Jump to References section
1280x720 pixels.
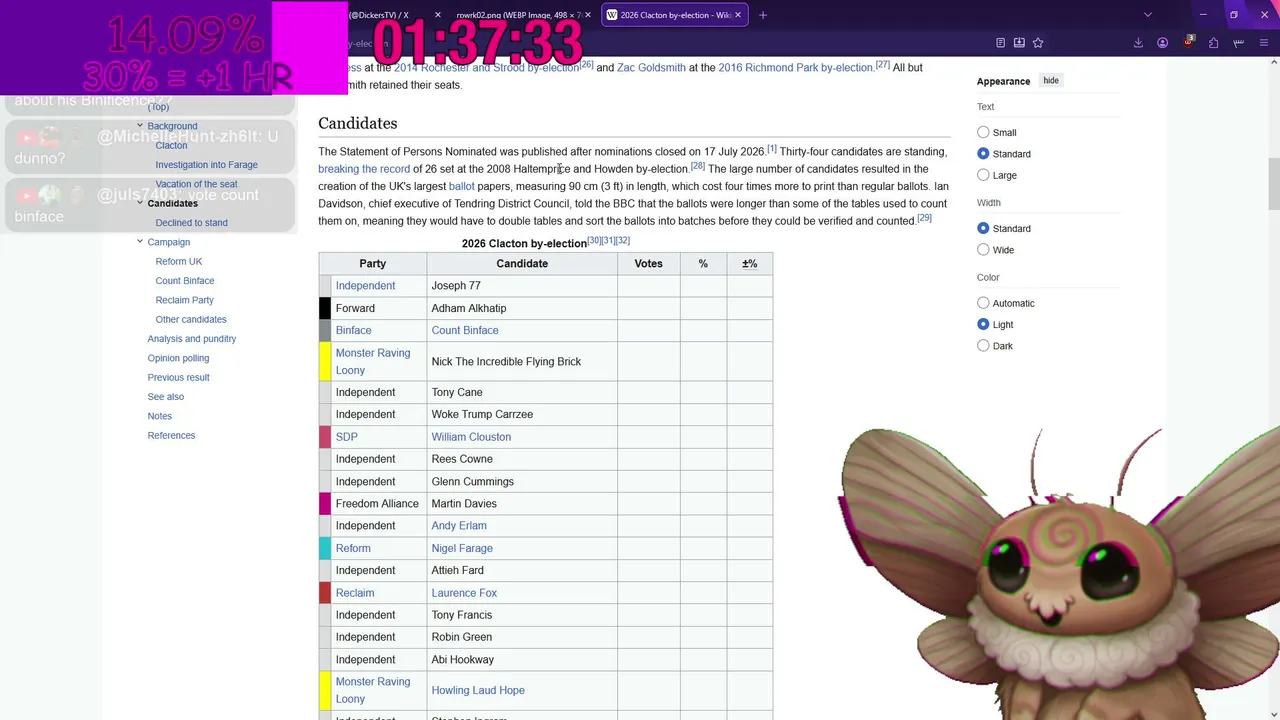(171, 435)
